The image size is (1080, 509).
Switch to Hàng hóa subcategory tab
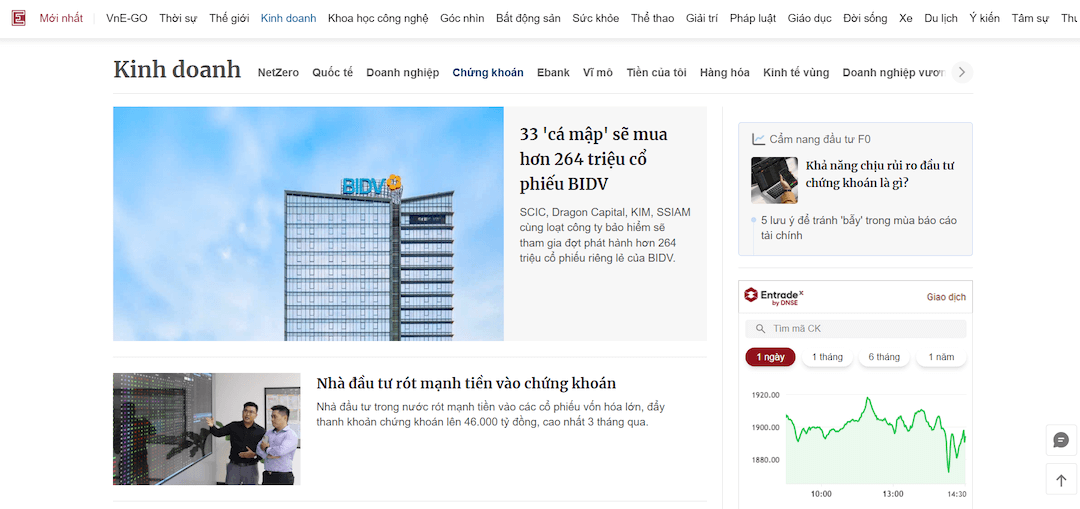[725, 72]
